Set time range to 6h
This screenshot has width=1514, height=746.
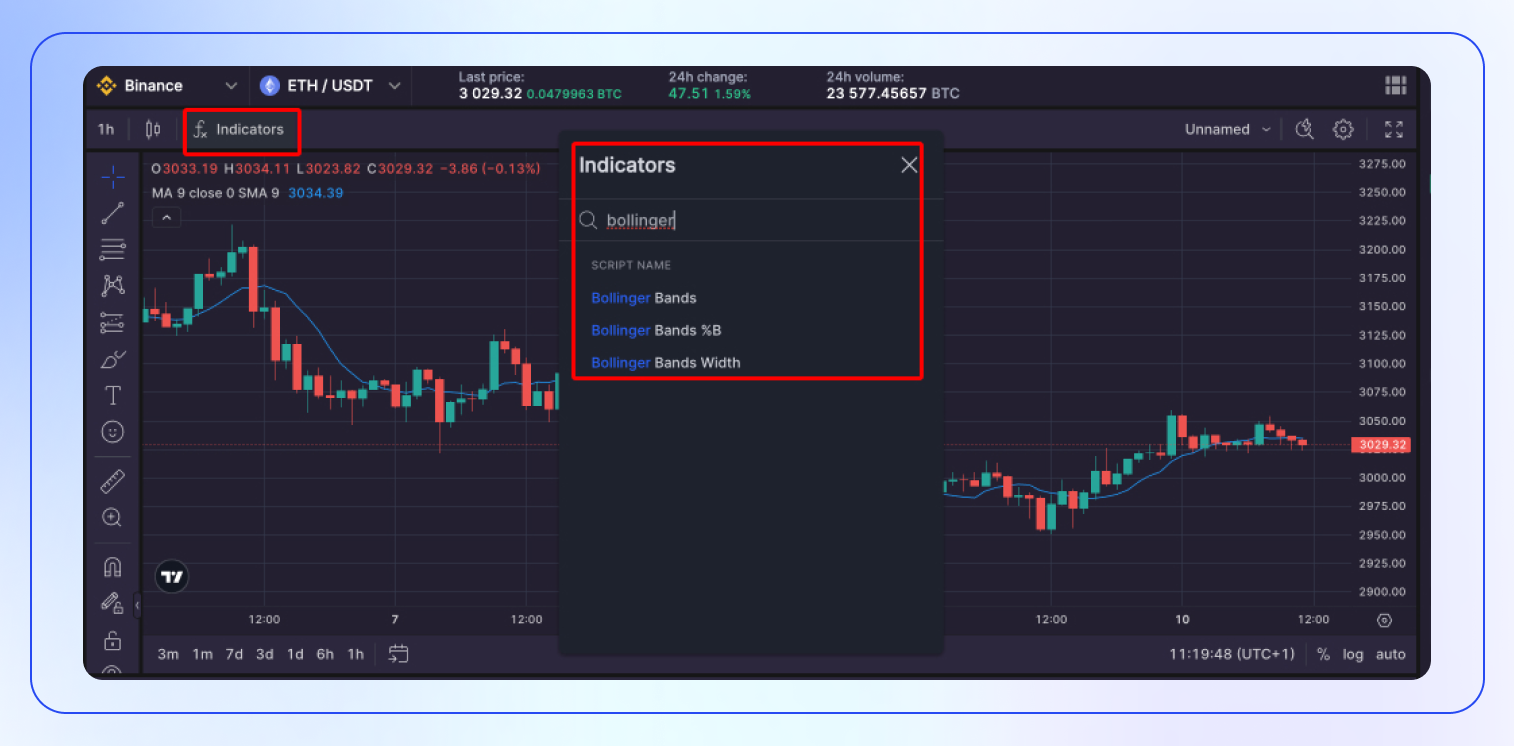click(x=325, y=654)
